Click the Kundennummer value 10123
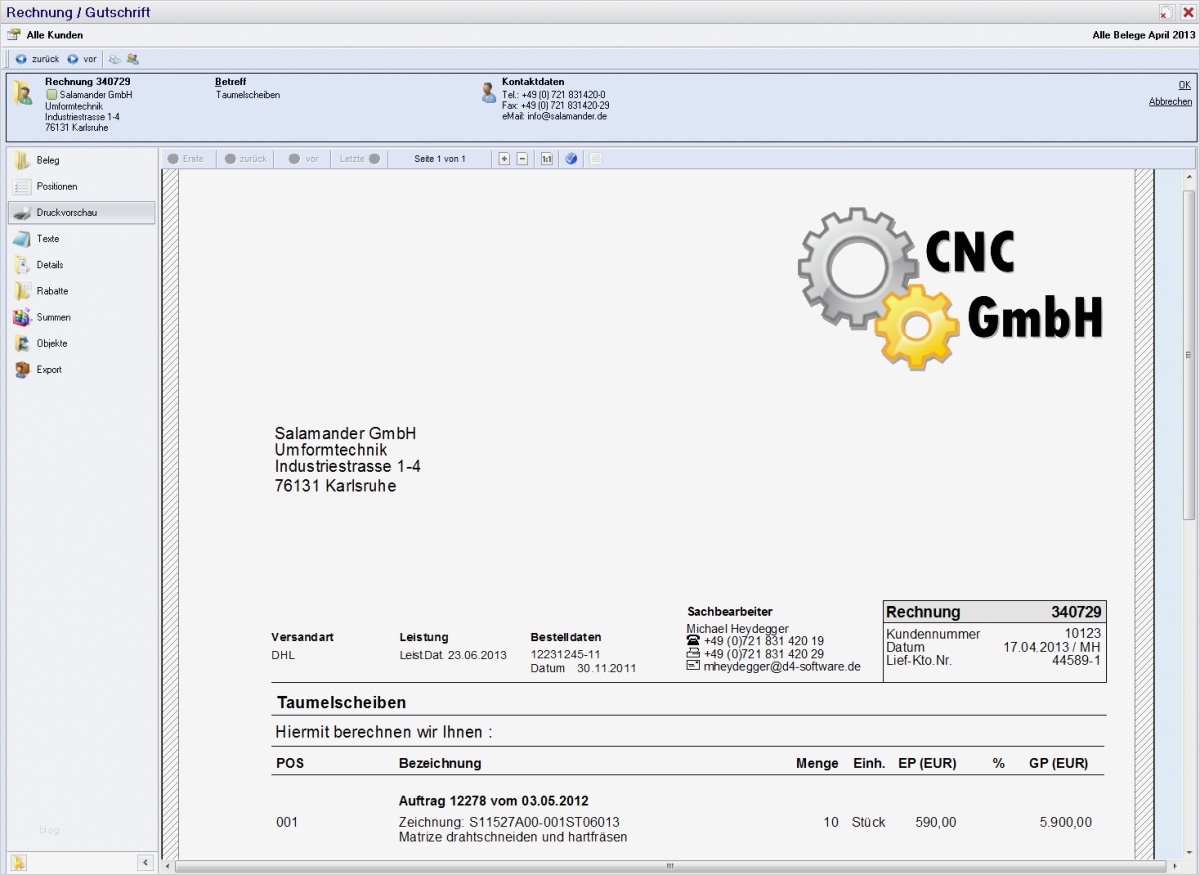Image resolution: width=1200 pixels, height=875 pixels. pyautogui.click(x=1083, y=634)
